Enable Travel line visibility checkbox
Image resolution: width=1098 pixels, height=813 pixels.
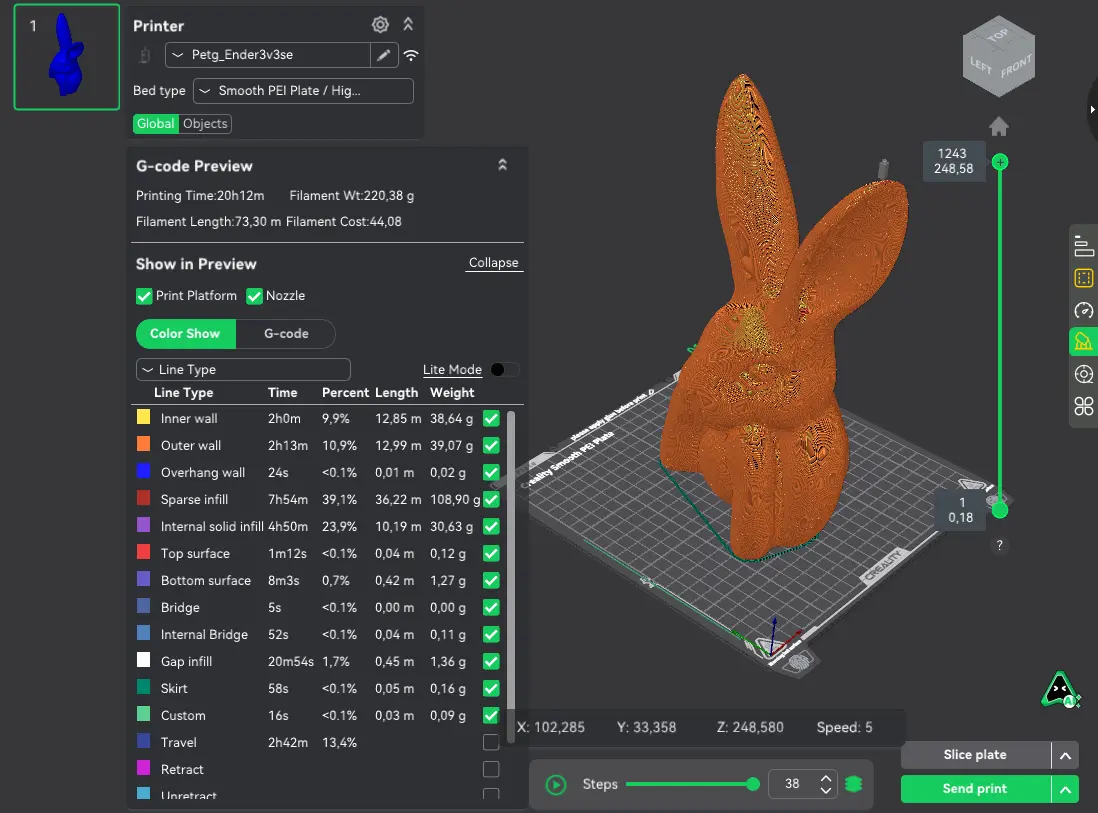(x=492, y=742)
